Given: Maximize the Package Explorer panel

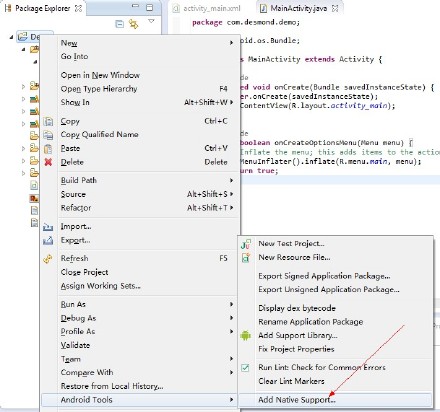Looking at the screenshot, I should click(150, 7).
